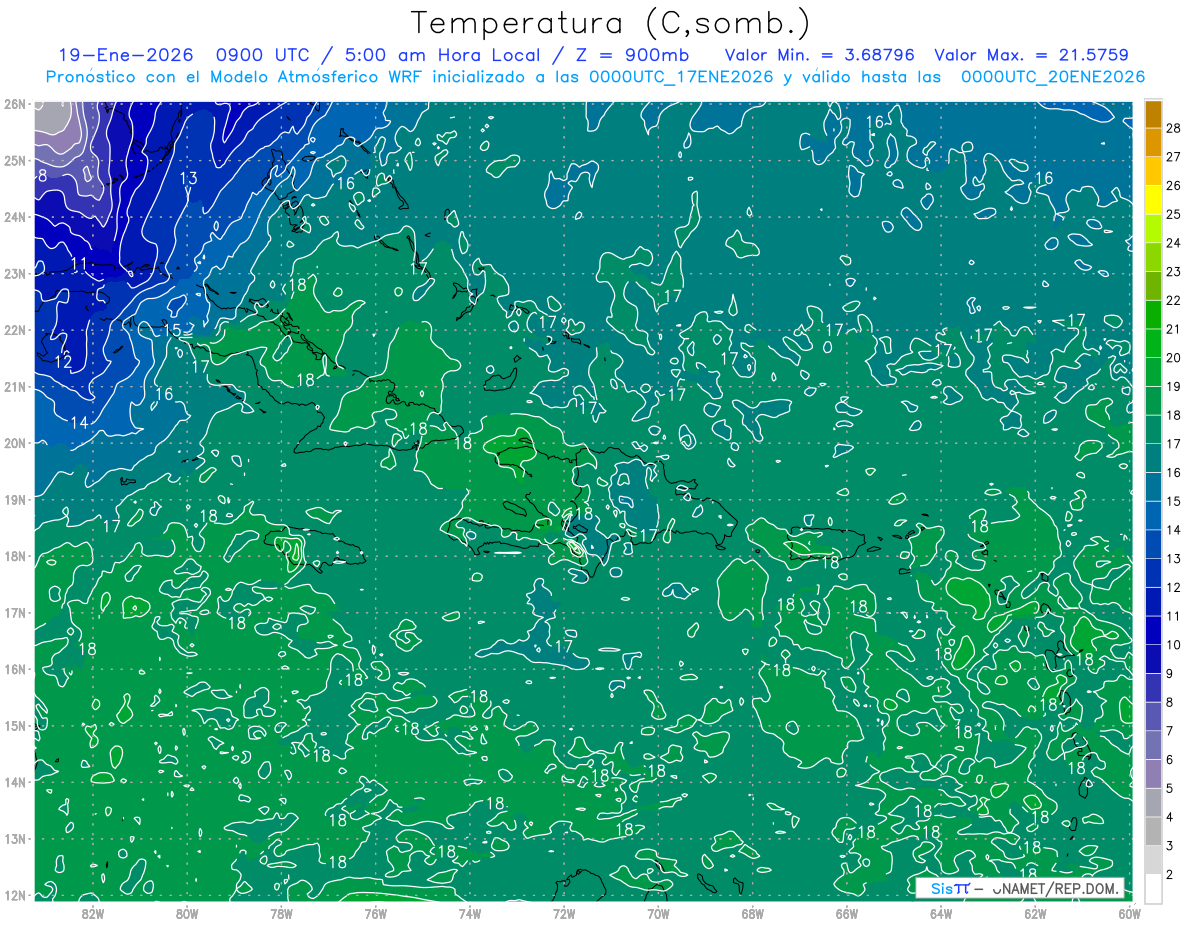Click the orange top swatch of the colorbar
The height and width of the screenshot is (927, 1200).
tap(1153, 114)
